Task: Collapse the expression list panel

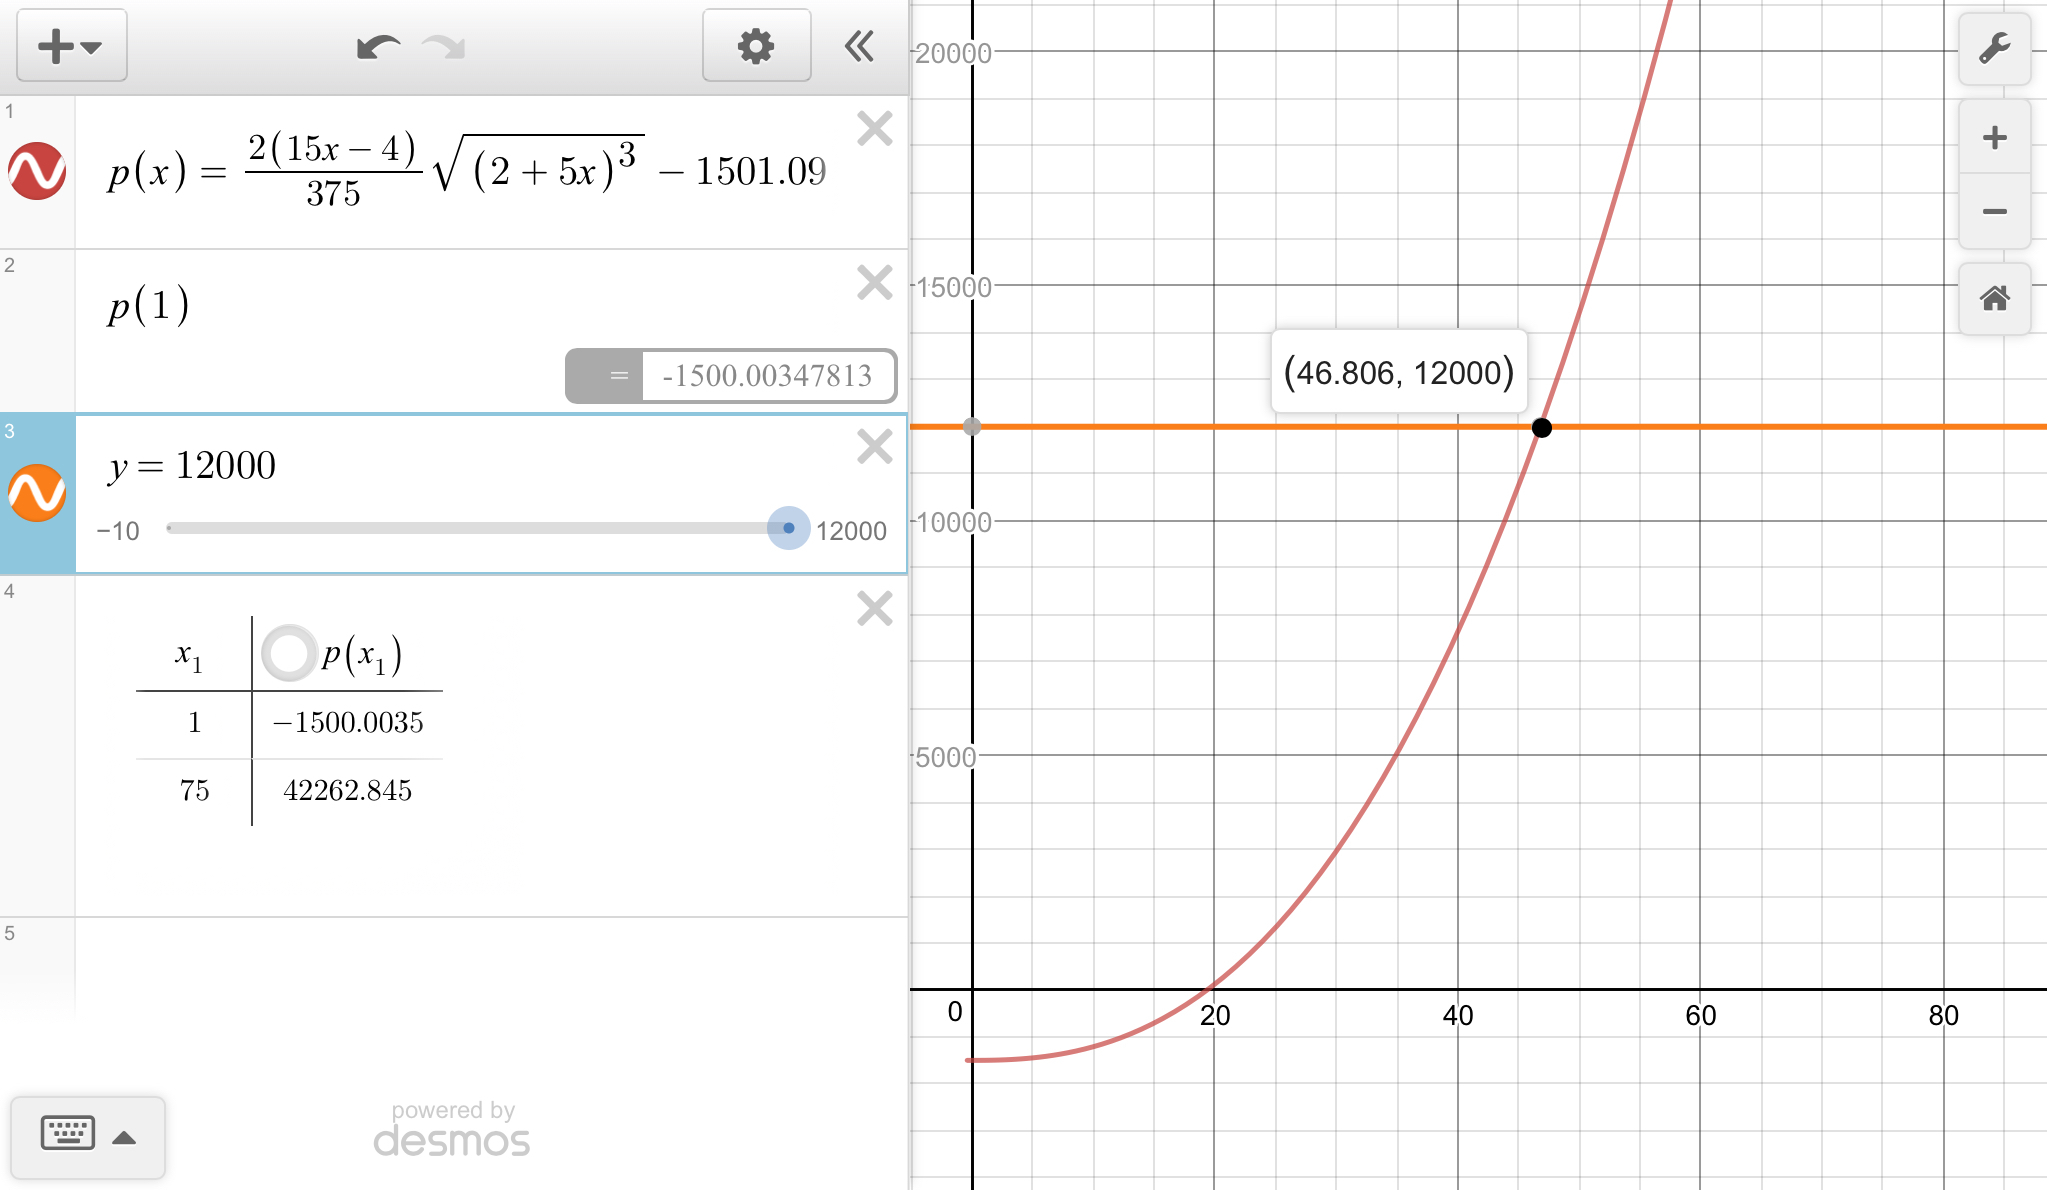Action: 859,46
